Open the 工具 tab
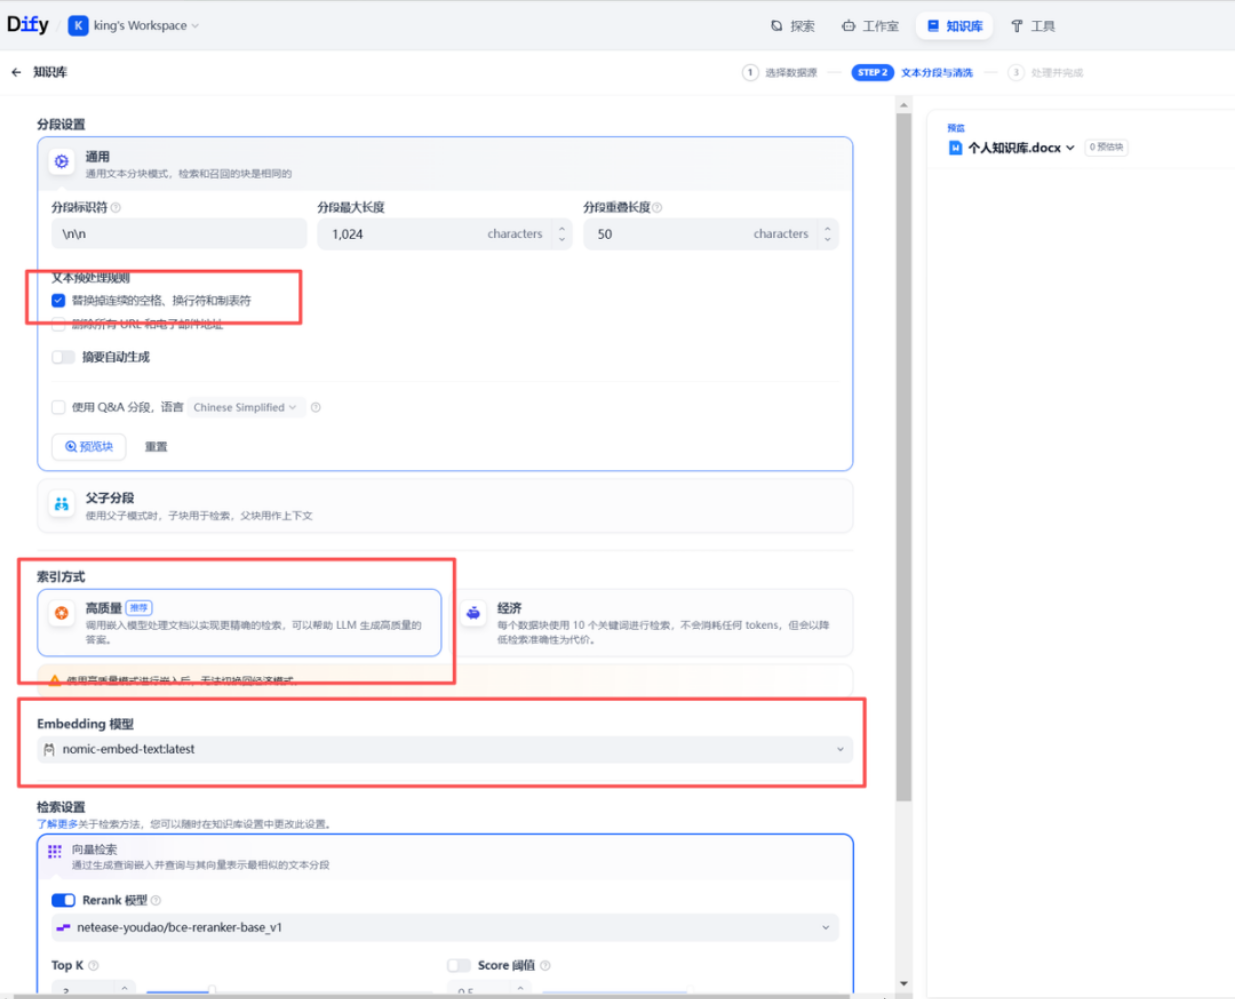Screen dimensions: 1235x999 click(x=1033, y=26)
